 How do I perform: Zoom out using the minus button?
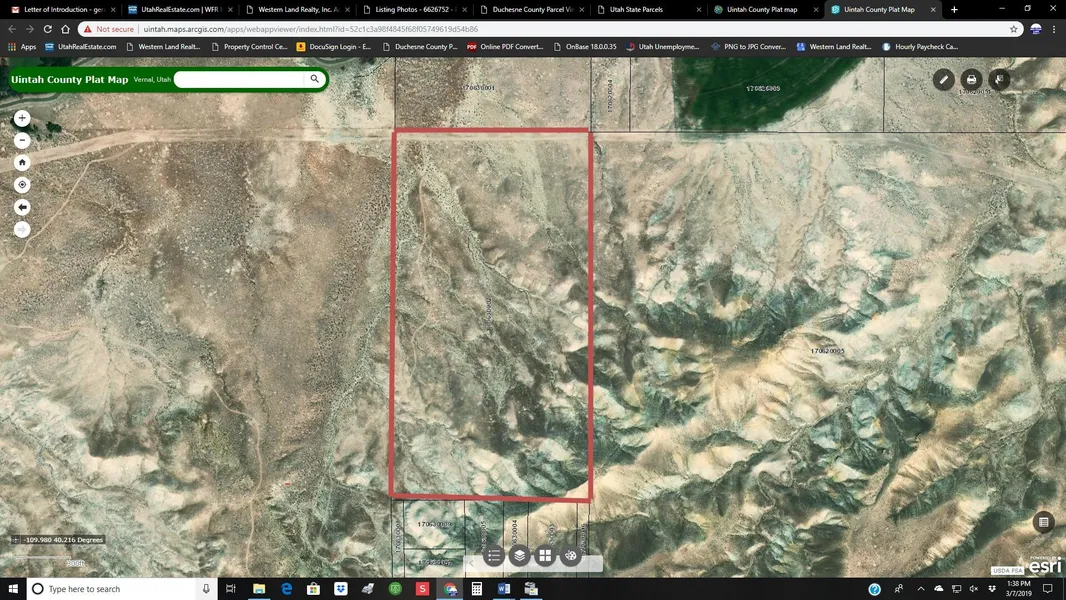(22, 140)
